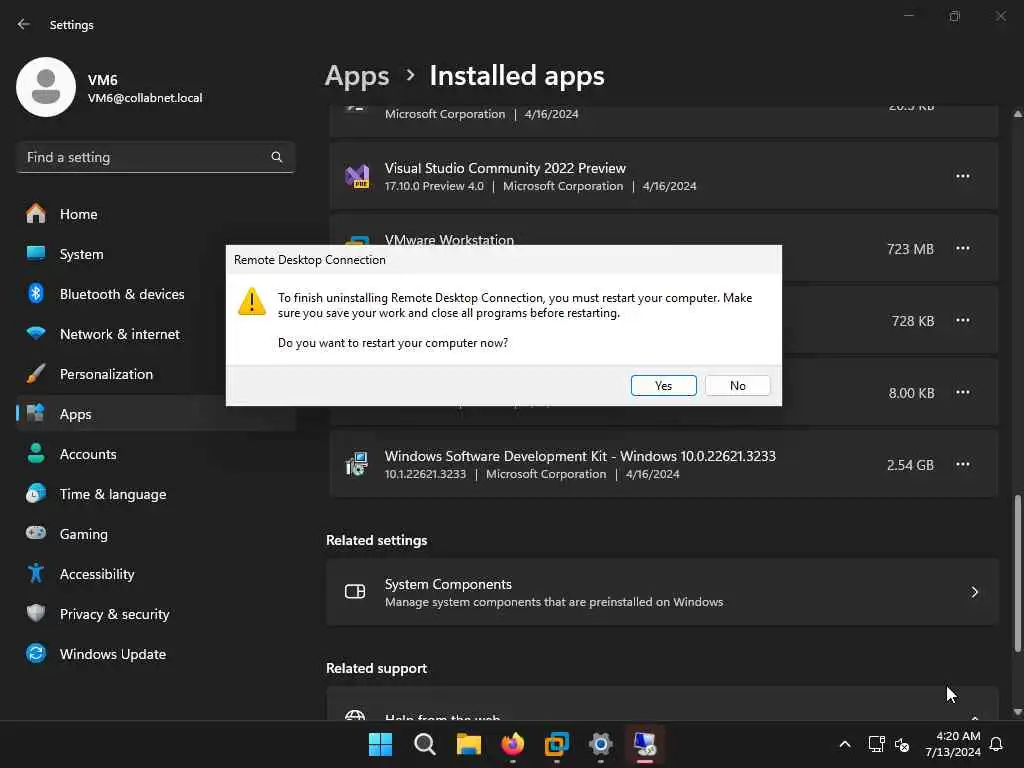Click the Privacy & security shield icon
Screen dimensions: 1024x768
click(36, 613)
